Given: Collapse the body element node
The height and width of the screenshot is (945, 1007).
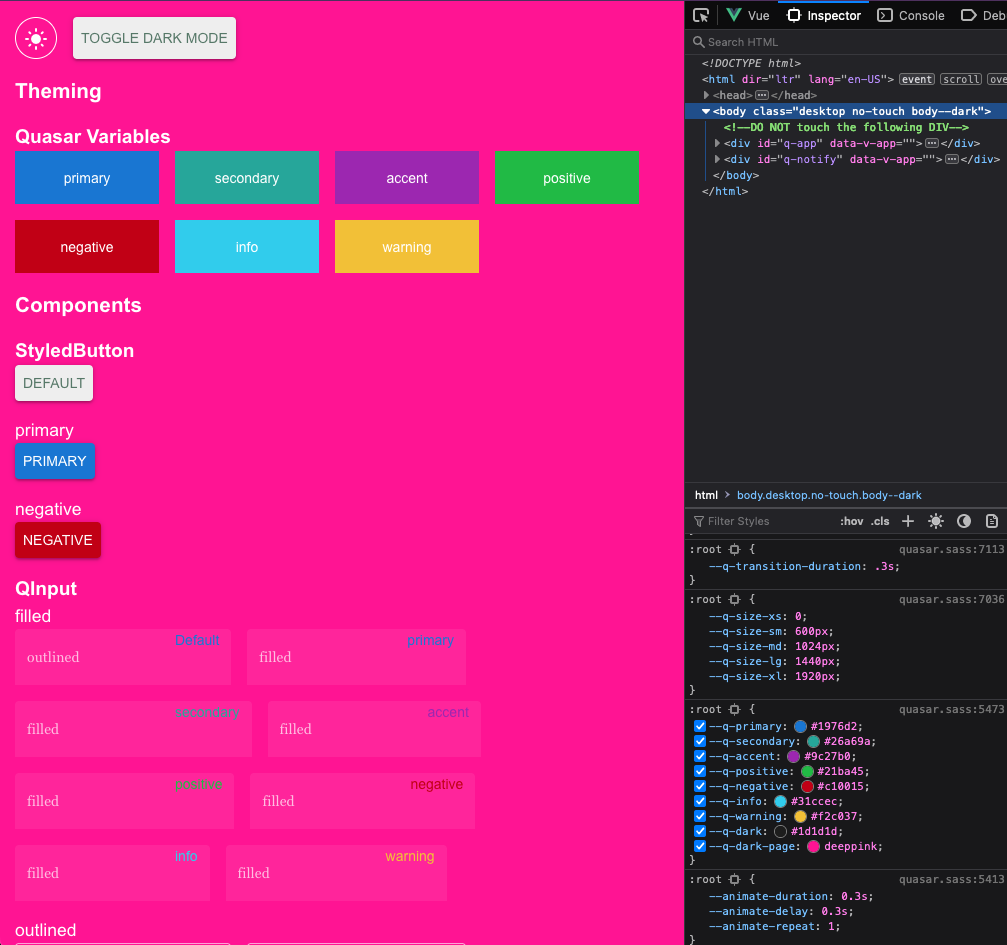Looking at the screenshot, I should coord(707,111).
